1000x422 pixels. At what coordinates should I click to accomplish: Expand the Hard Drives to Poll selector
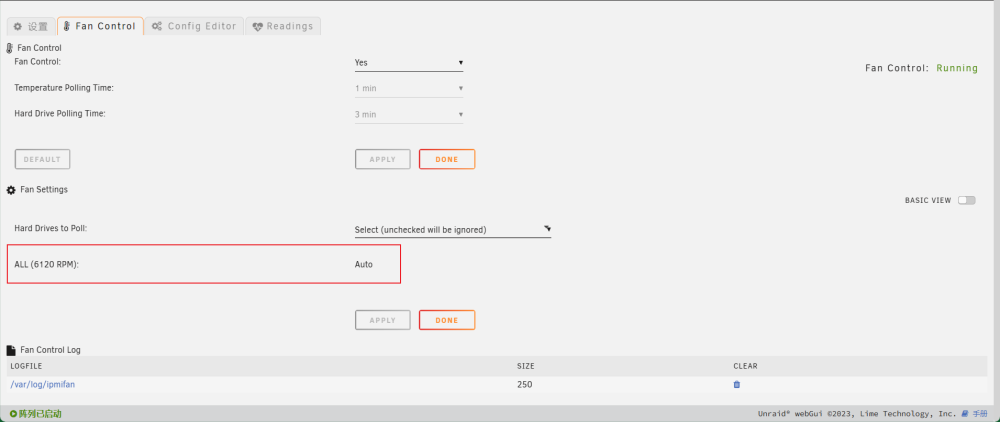[x=453, y=229]
